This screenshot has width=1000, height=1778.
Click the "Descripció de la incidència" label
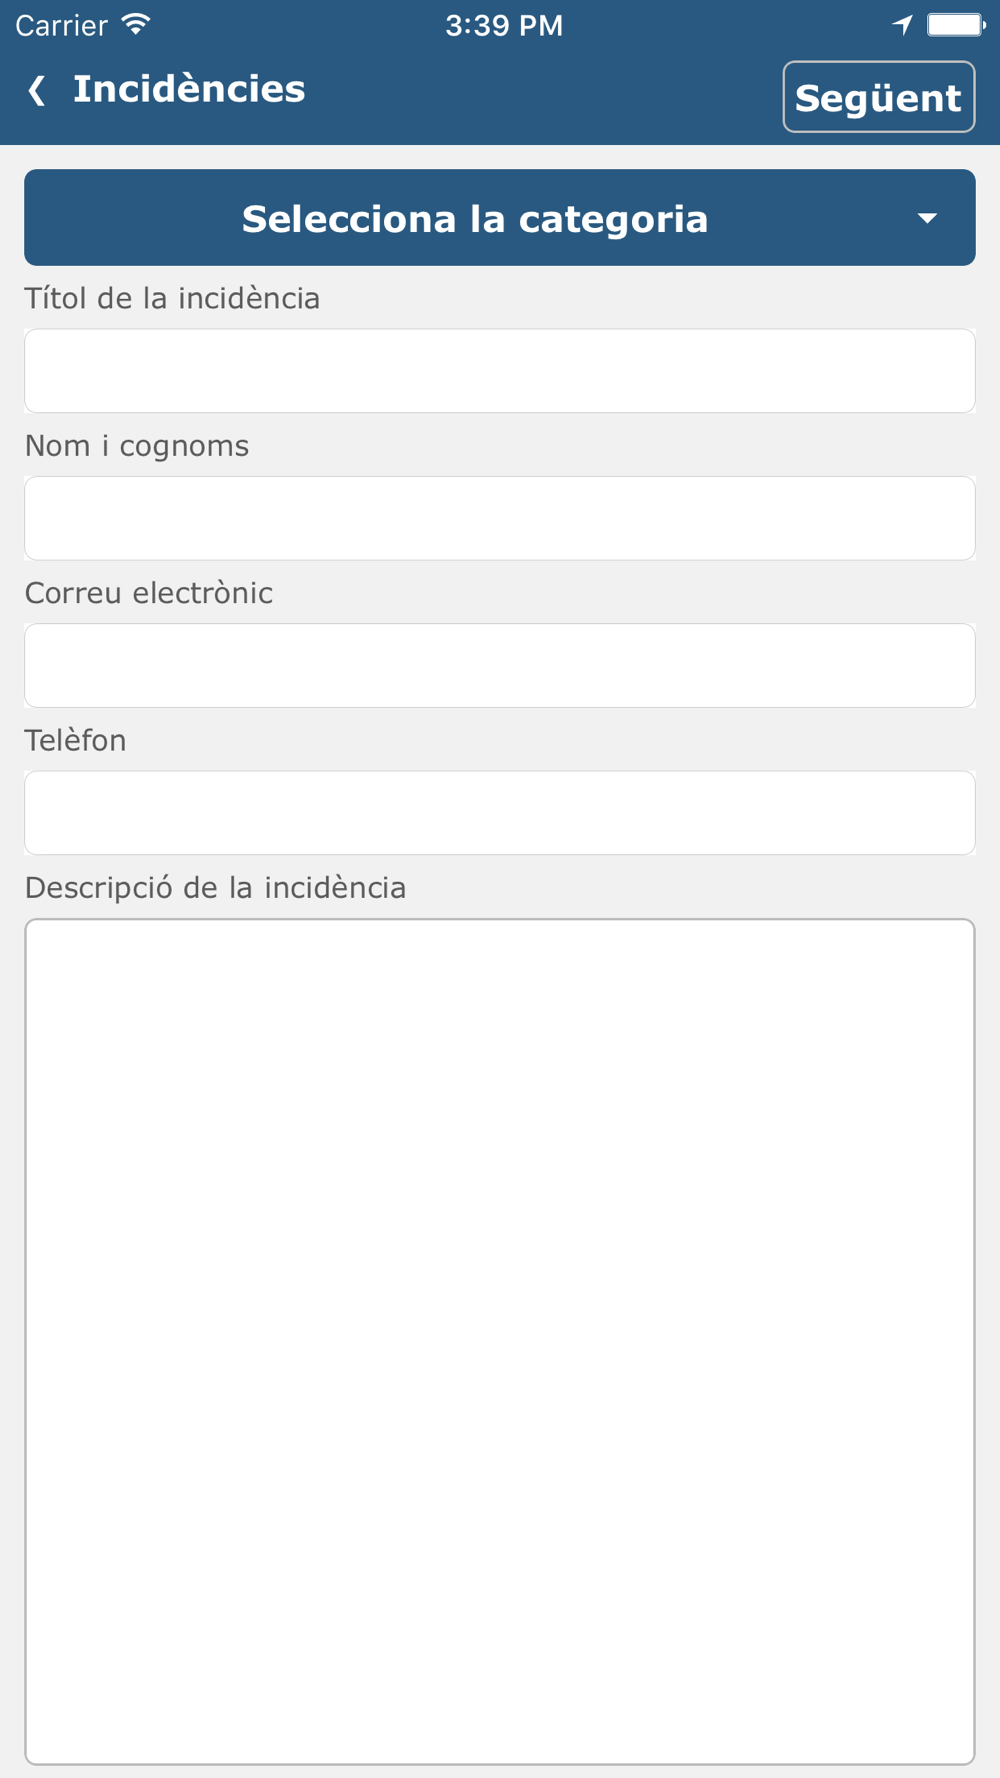215,887
